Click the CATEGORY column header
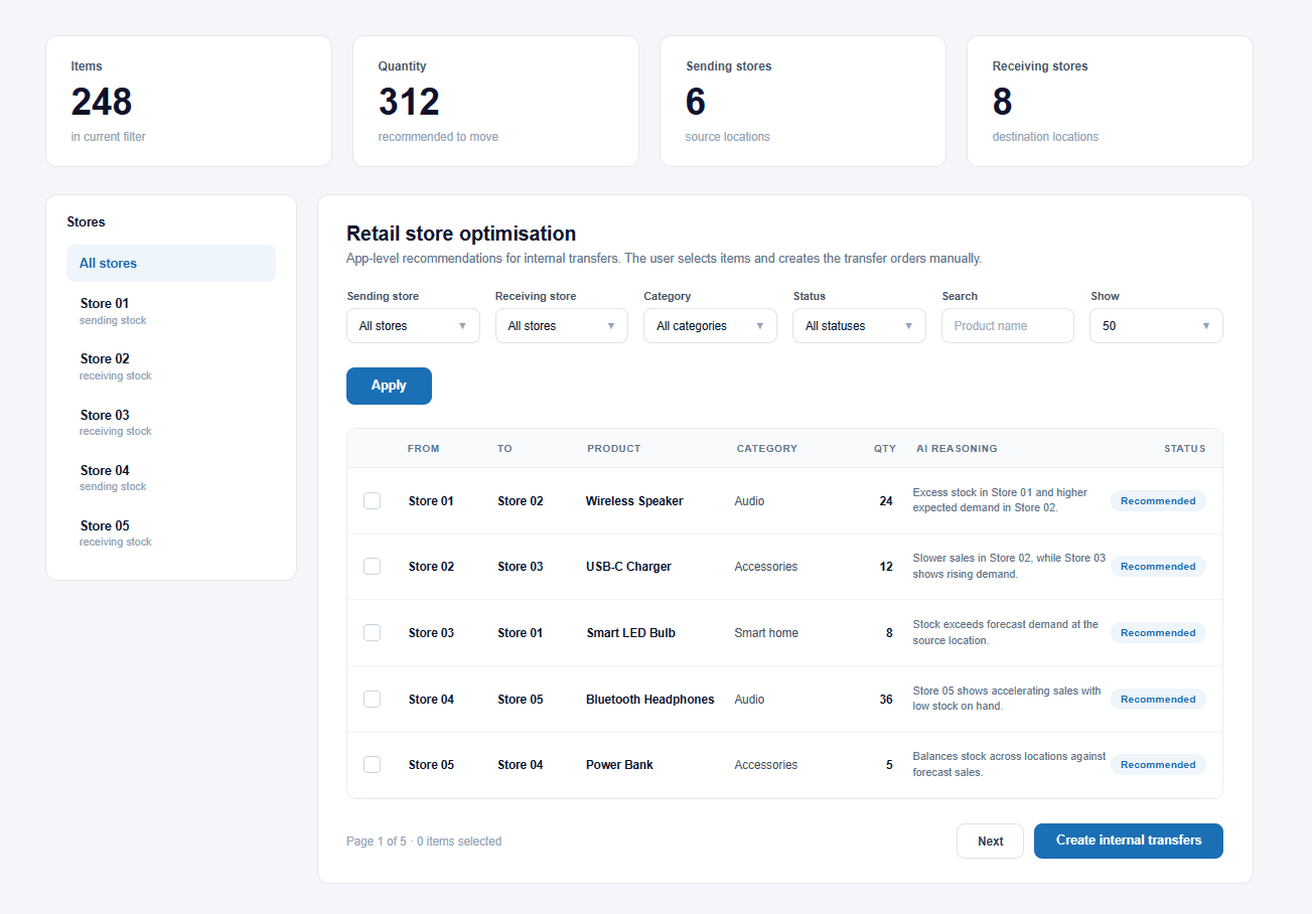The height and width of the screenshot is (914, 1312). click(x=767, y=449)
